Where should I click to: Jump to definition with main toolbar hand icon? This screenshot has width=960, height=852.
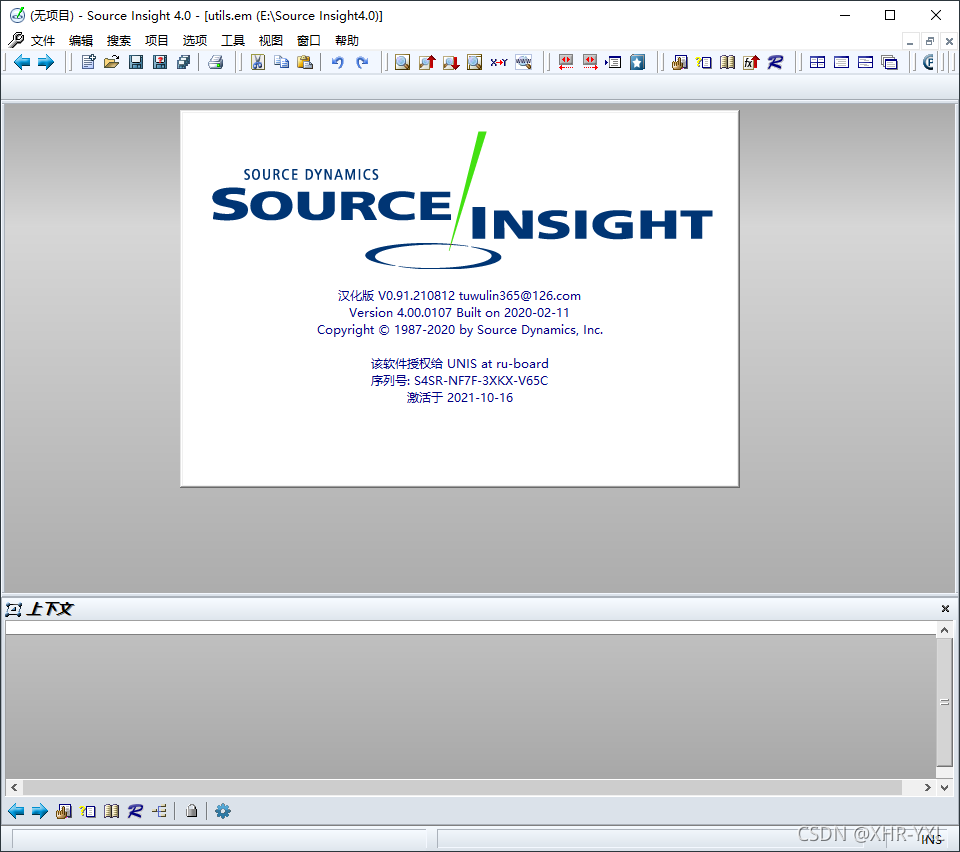click(x=679, y=62)
